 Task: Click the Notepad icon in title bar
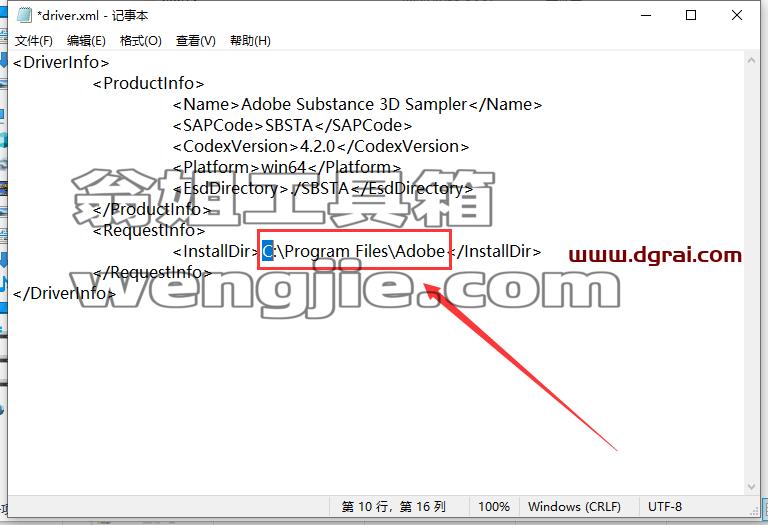(x=24, y=15)
